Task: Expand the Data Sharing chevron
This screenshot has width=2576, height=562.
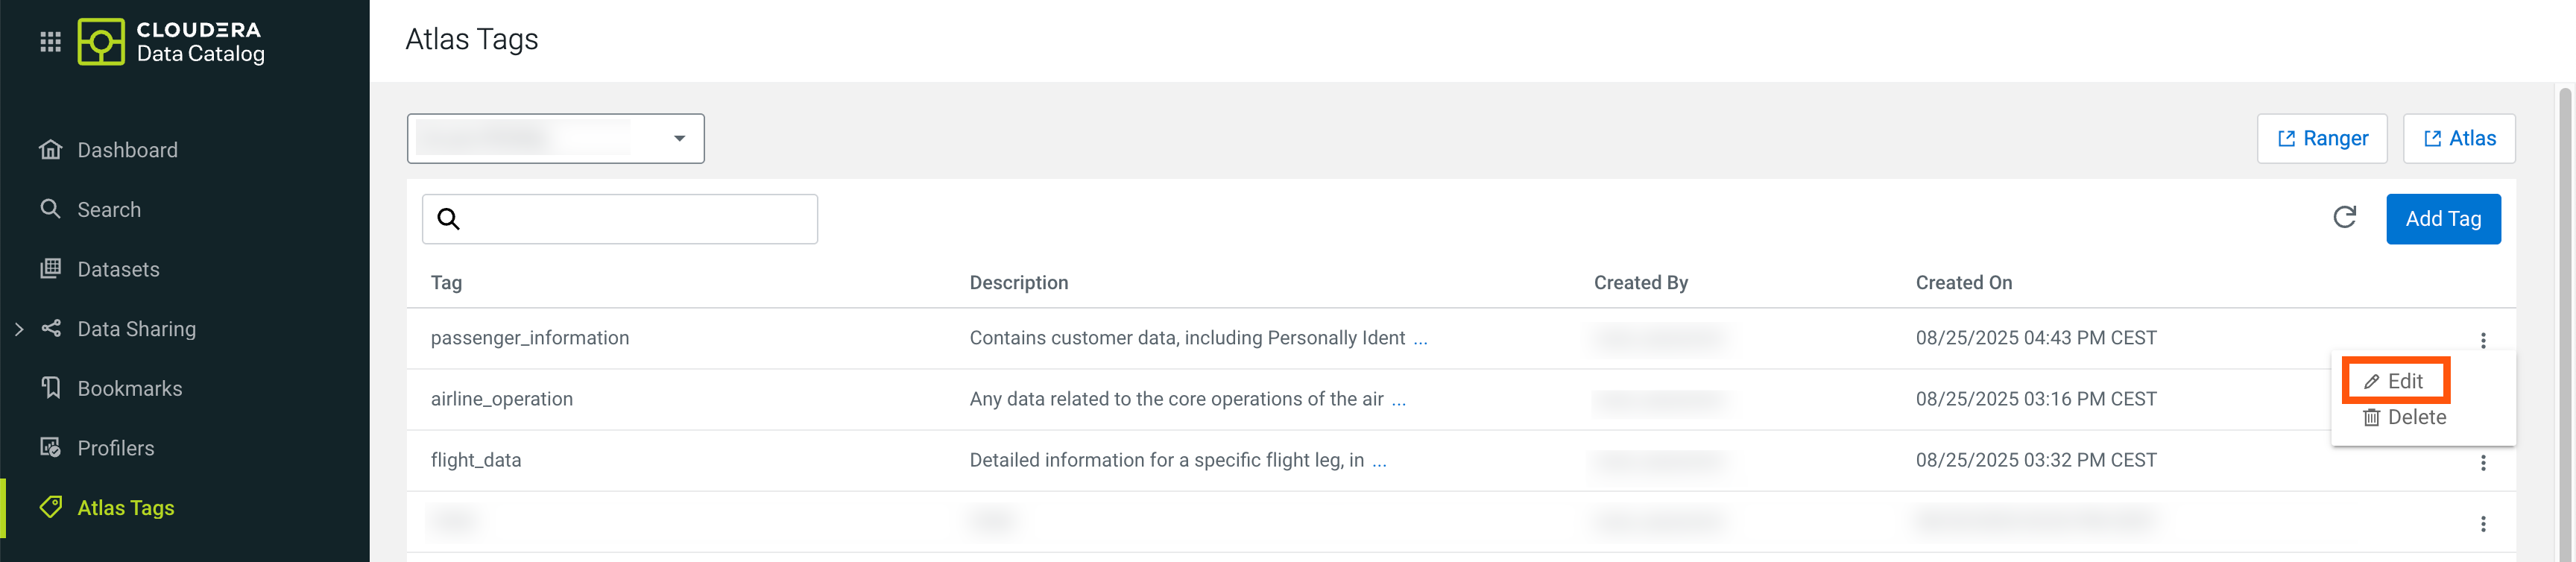Action: click(19, 329)
